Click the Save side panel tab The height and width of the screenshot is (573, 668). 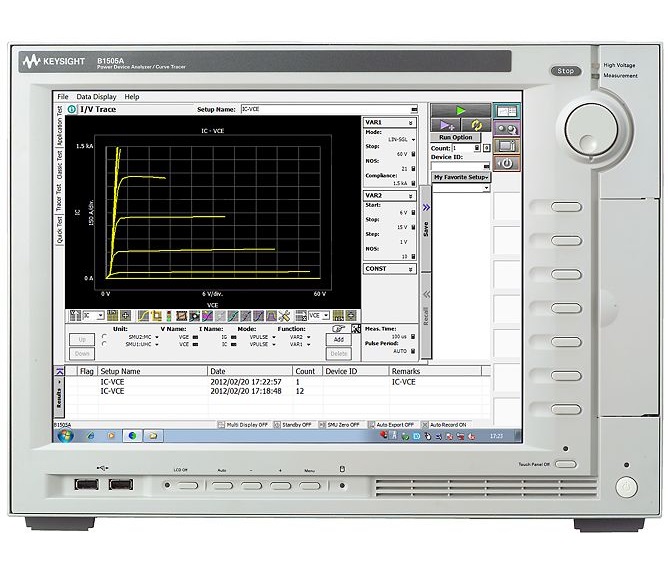(426, 229)
